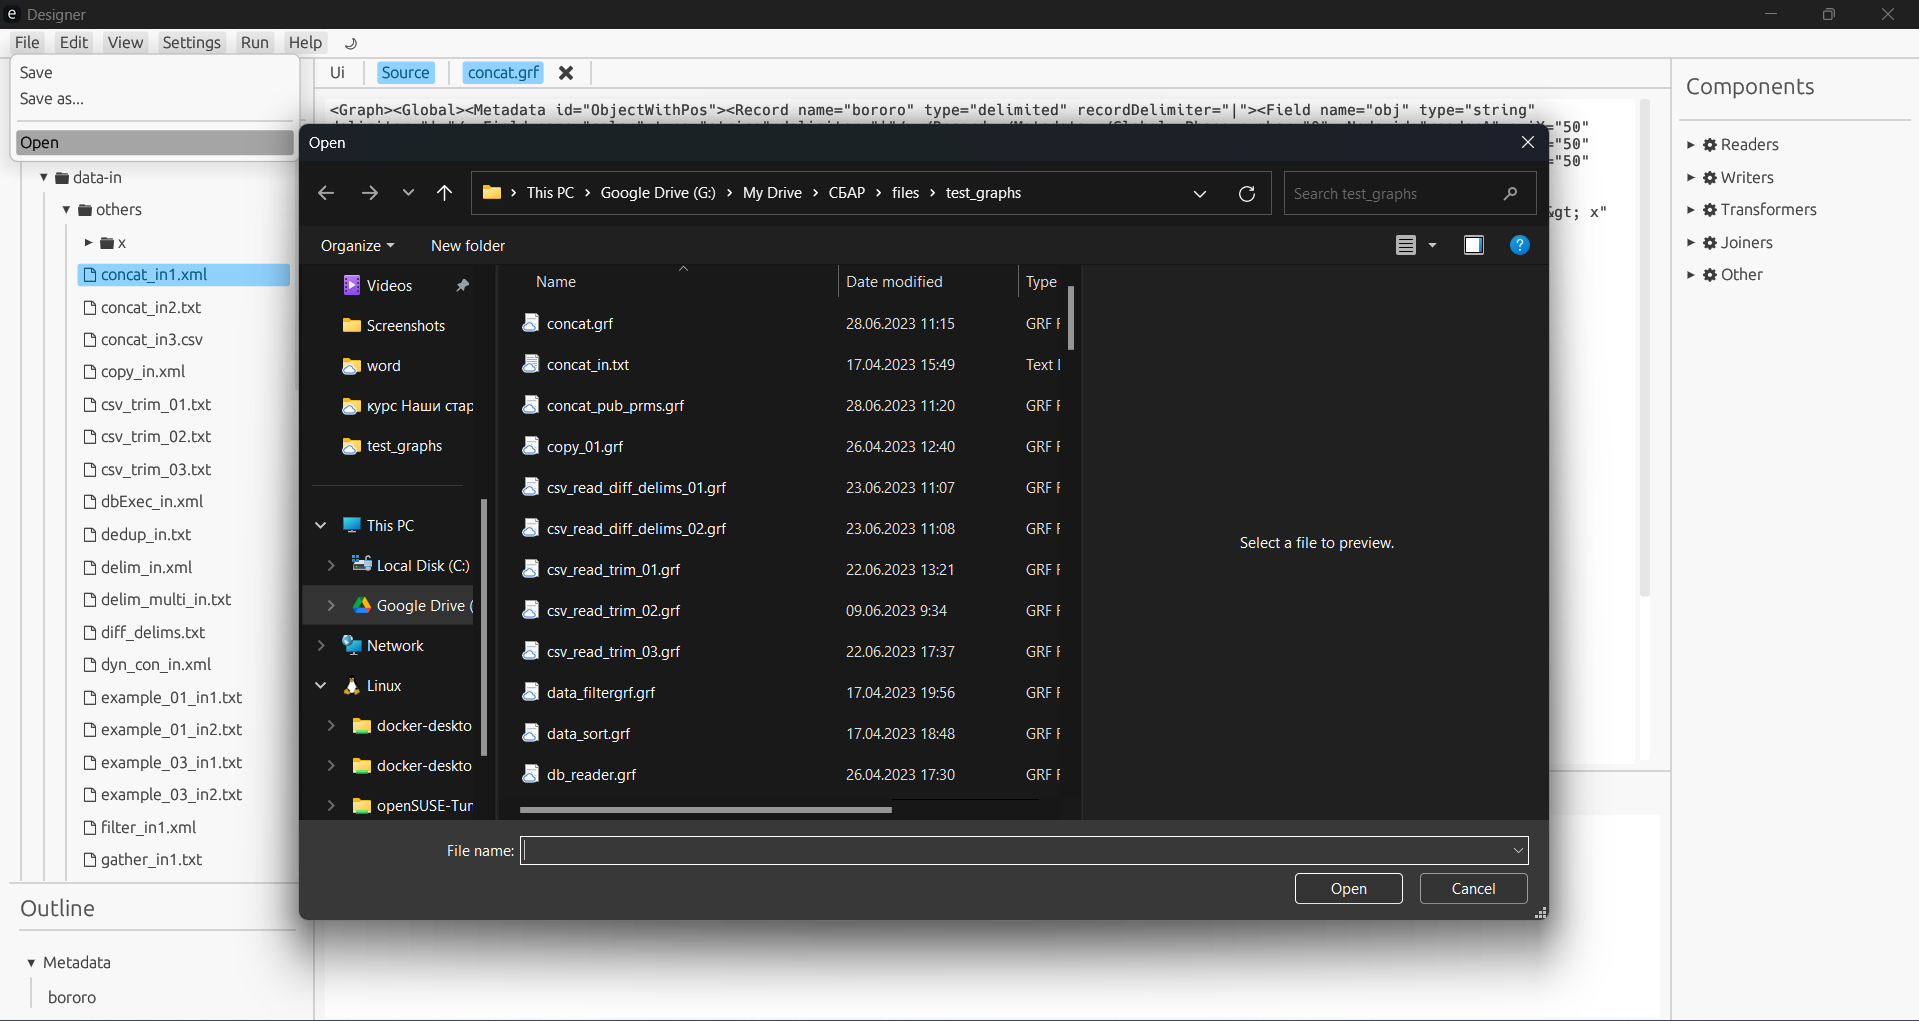The height and width of the screenshot is (1021, 1919).
Task: Go up one folder level arrow
Action: click(445, 193)
